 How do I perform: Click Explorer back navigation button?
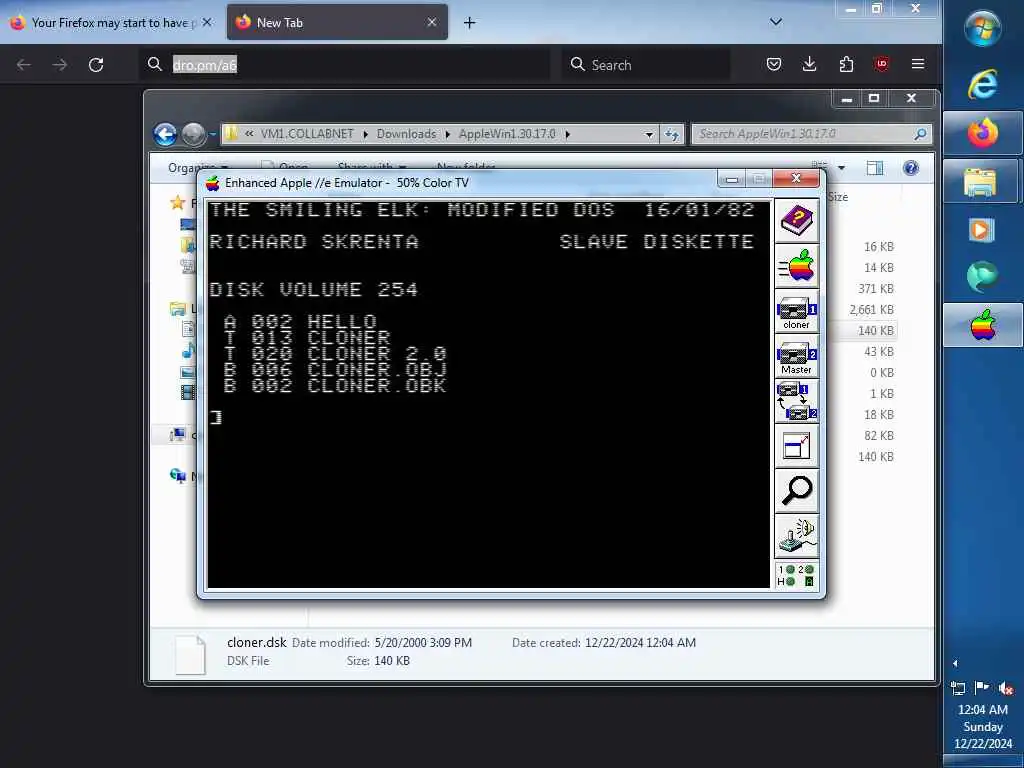(x=165, y=134)
